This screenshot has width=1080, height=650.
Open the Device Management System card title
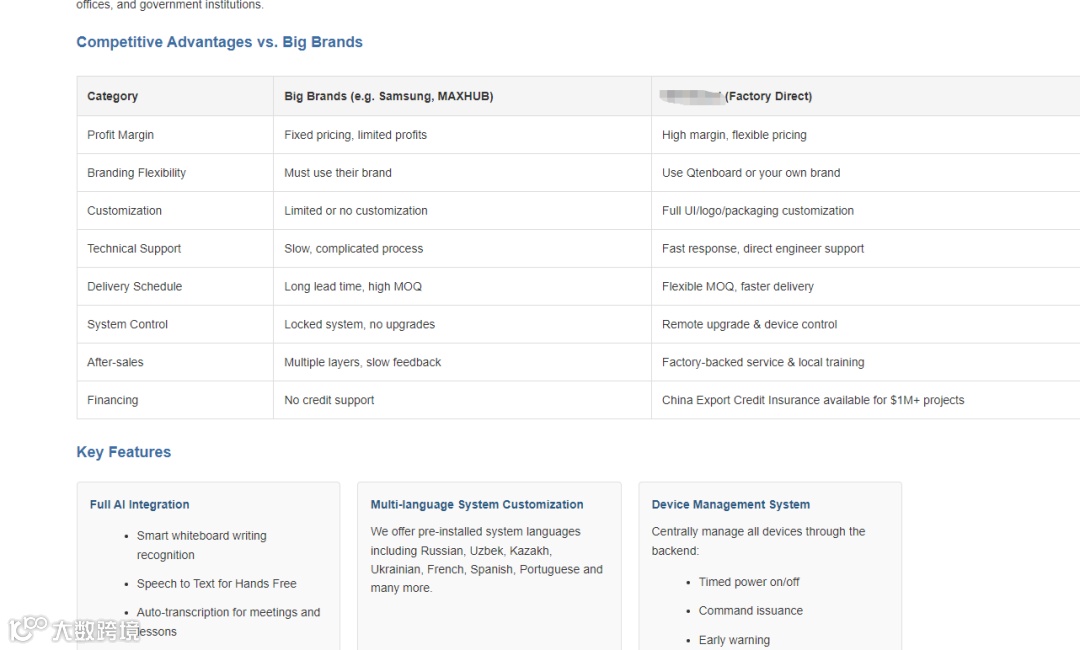730,505
